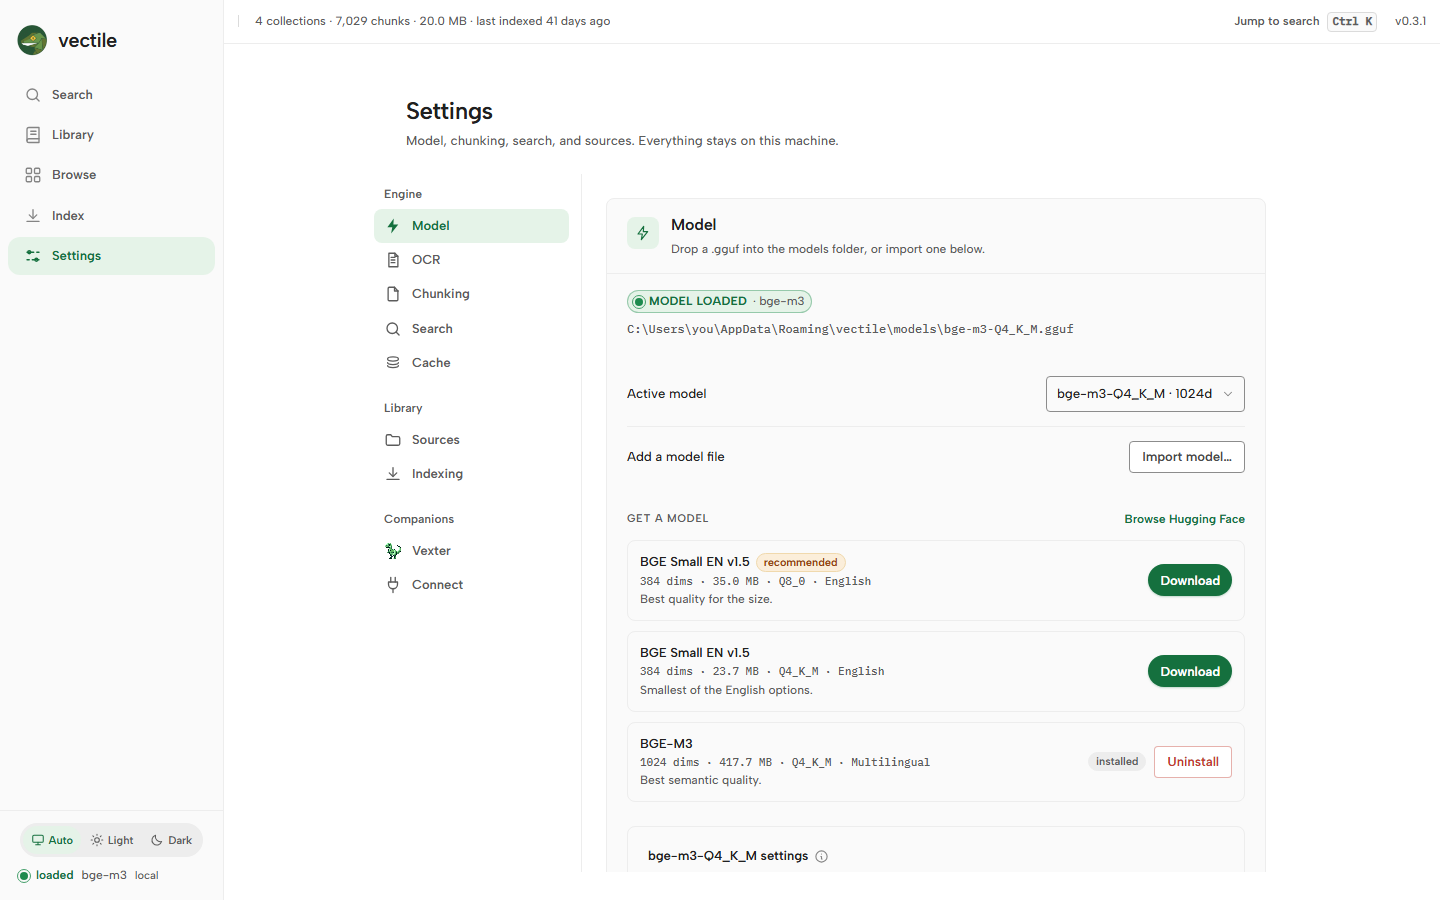
Task: Click the Indexing download arrow icon
Action: (x=393, y=474)
